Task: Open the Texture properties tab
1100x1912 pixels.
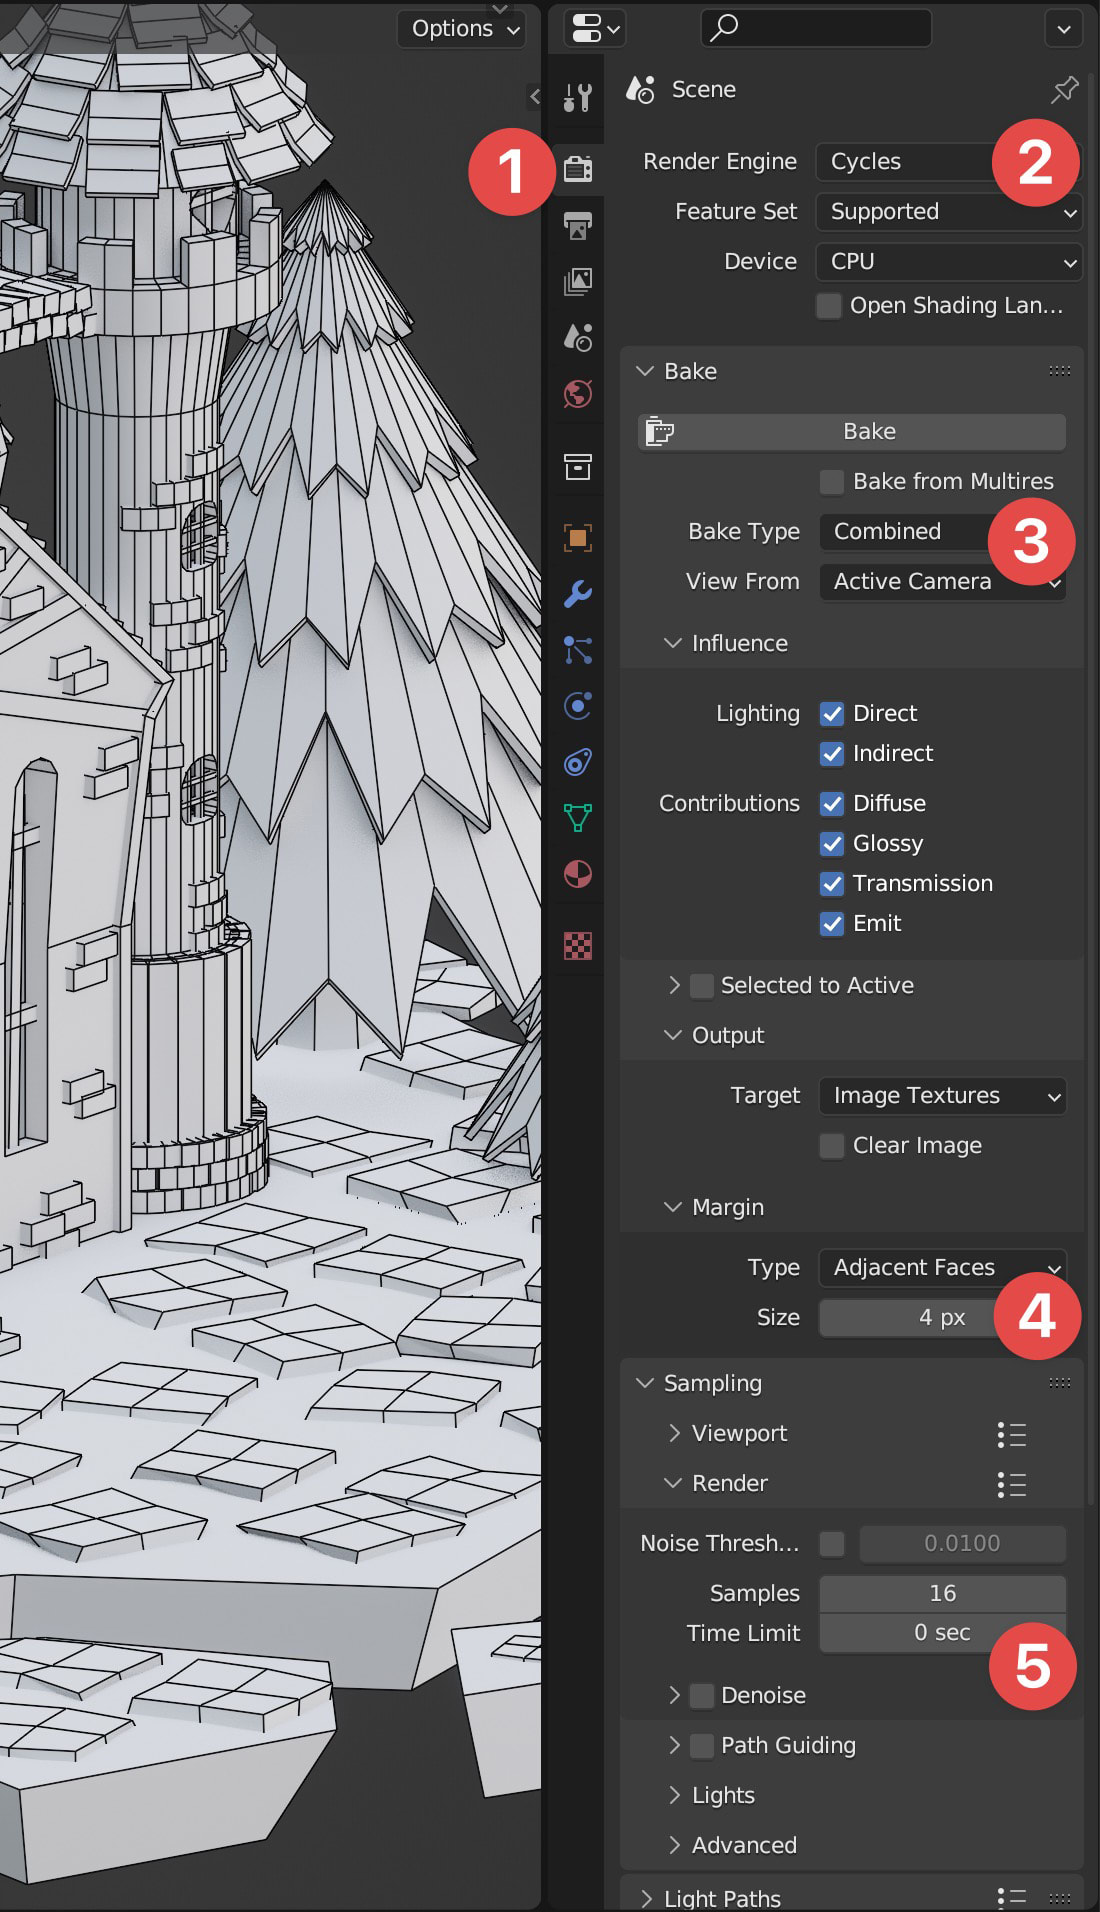Action: 578,945
